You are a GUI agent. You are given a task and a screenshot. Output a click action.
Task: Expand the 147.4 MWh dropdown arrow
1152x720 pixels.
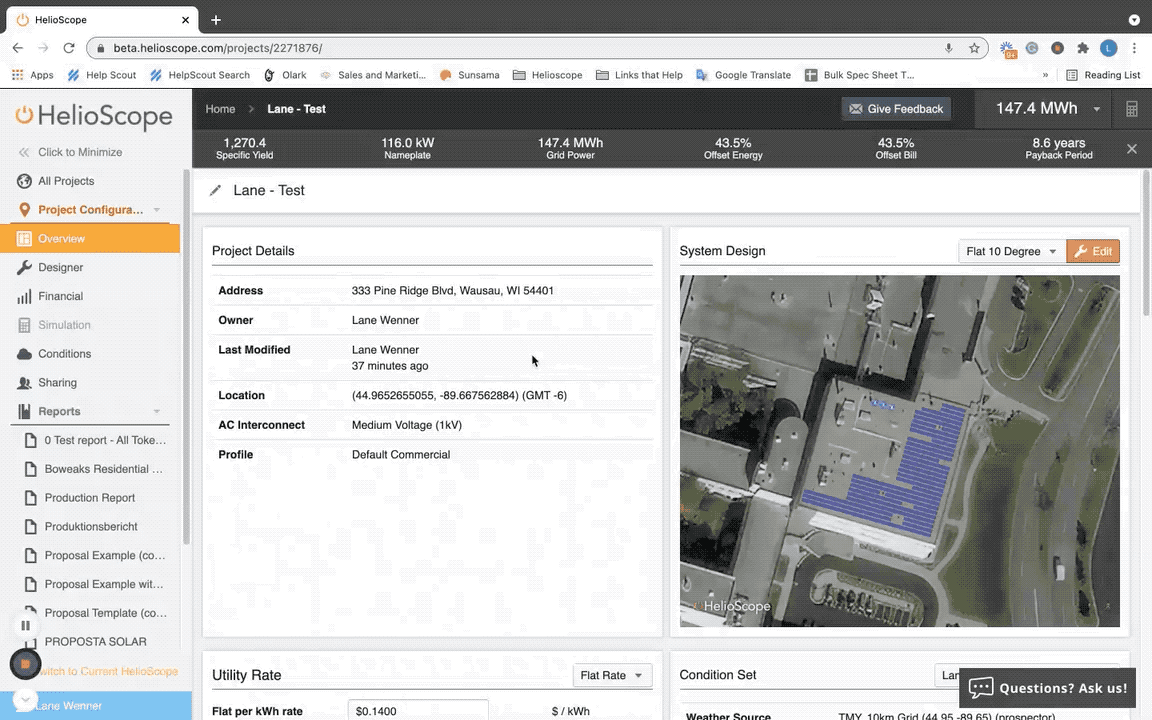(1096, 109)
